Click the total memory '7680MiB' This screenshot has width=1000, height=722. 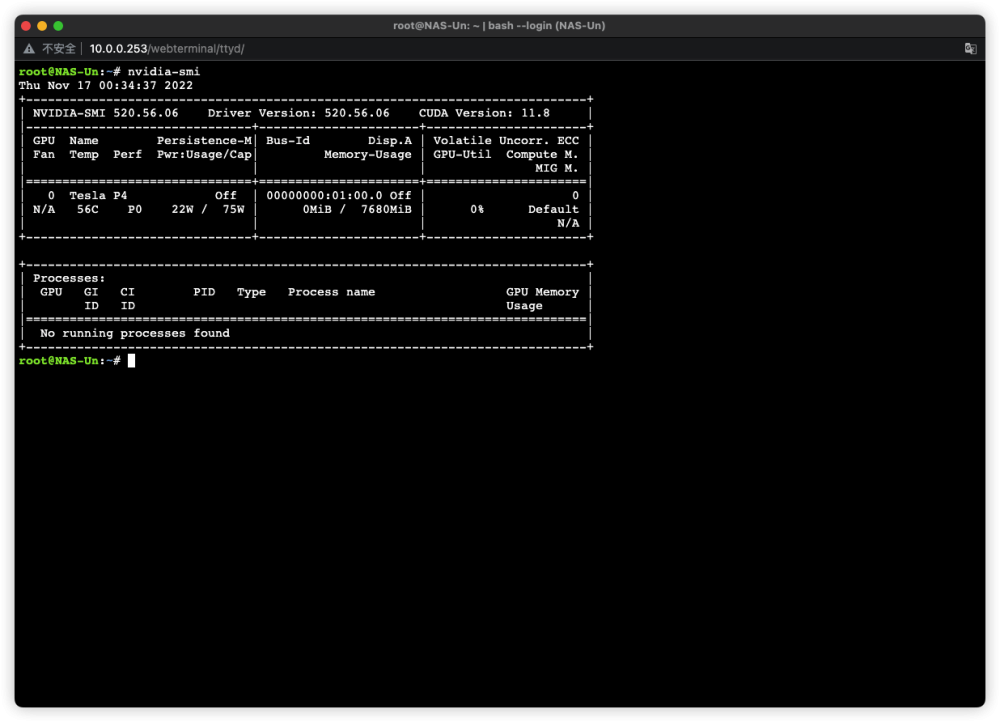(x=386, y=209)
